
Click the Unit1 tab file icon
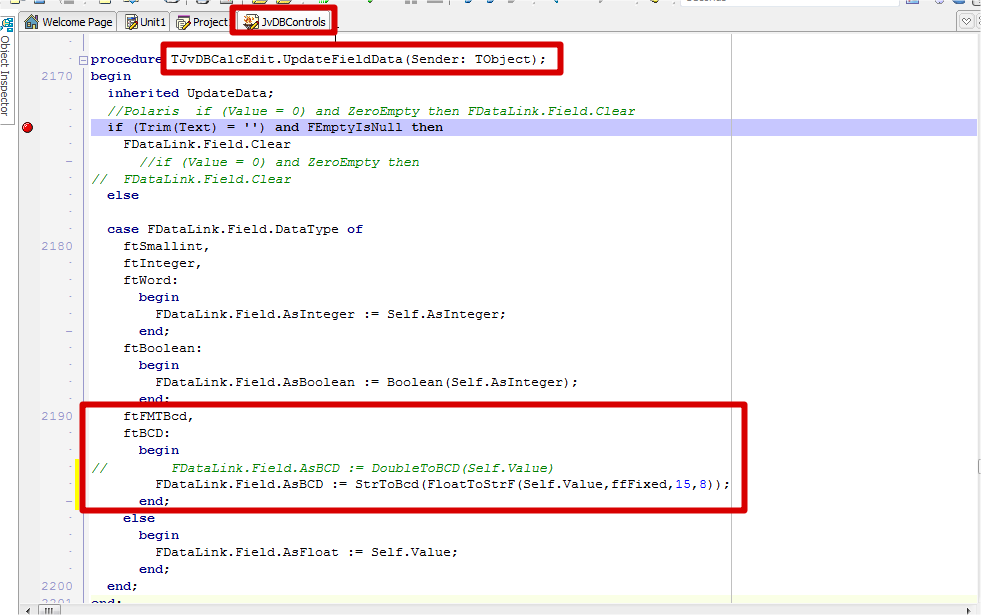(129, 22)
